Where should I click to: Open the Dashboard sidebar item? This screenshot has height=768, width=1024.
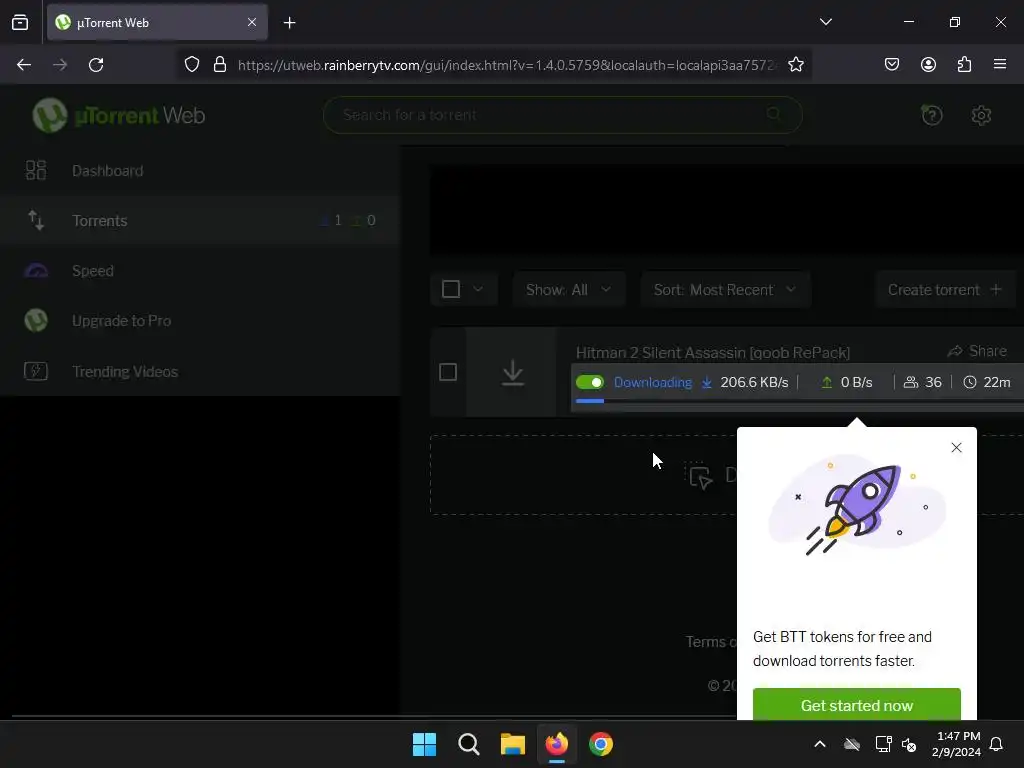199,170
